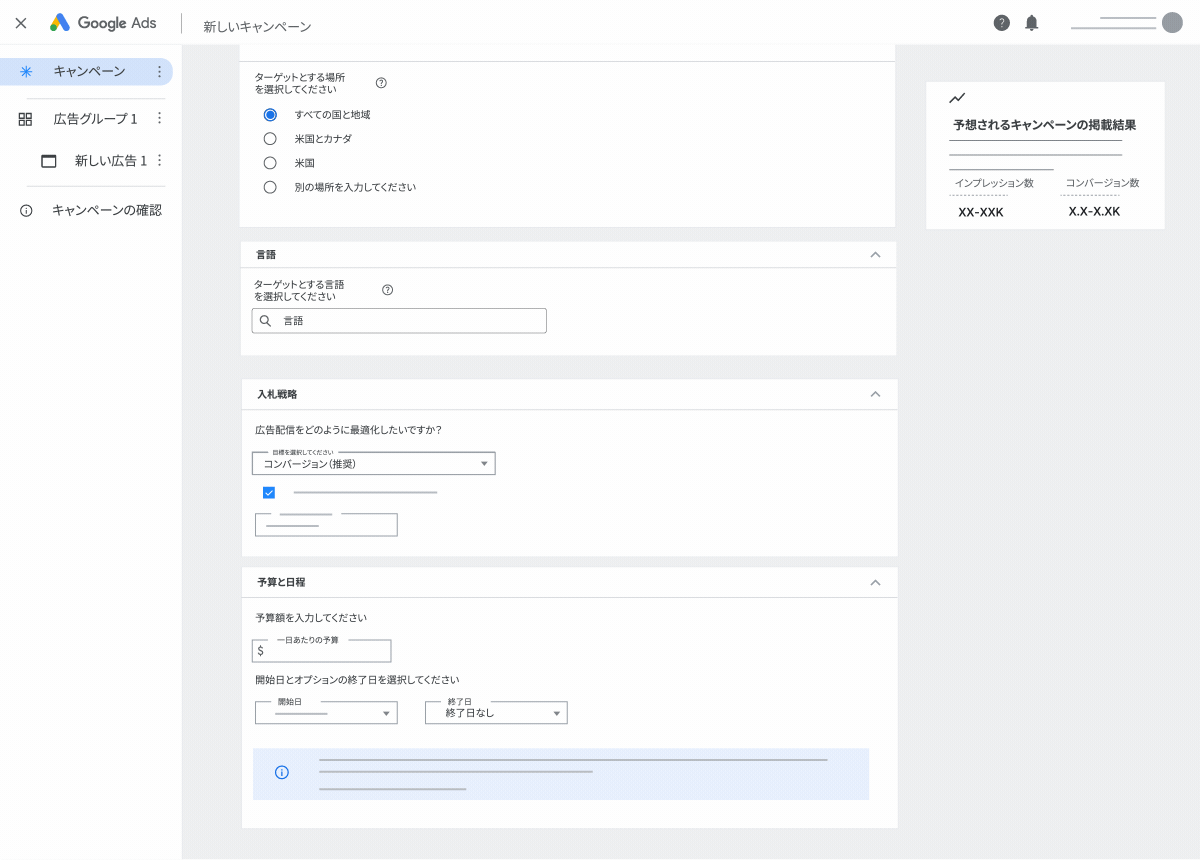Select the すべての国と地域 radio button
This screenshot has height=860, width=1200.
pos(270,115)
